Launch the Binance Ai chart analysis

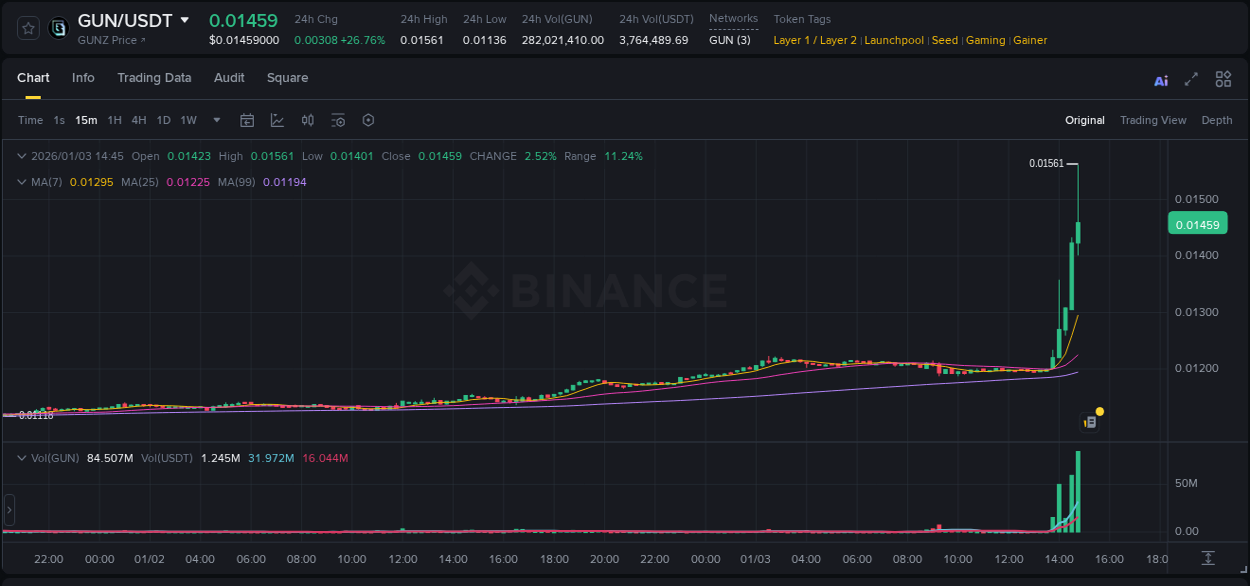1160,79
